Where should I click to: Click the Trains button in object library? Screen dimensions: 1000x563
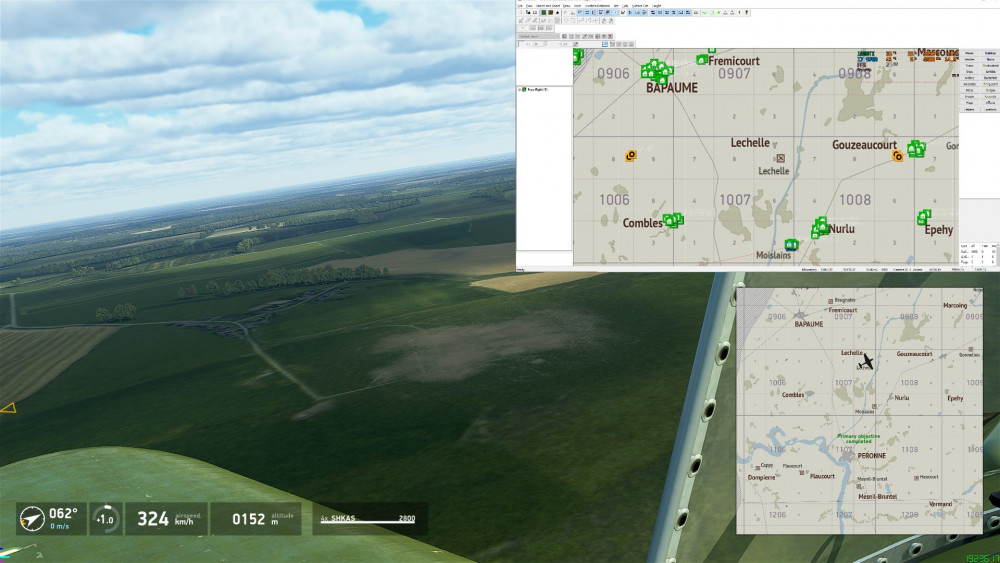tap(969, 66)
